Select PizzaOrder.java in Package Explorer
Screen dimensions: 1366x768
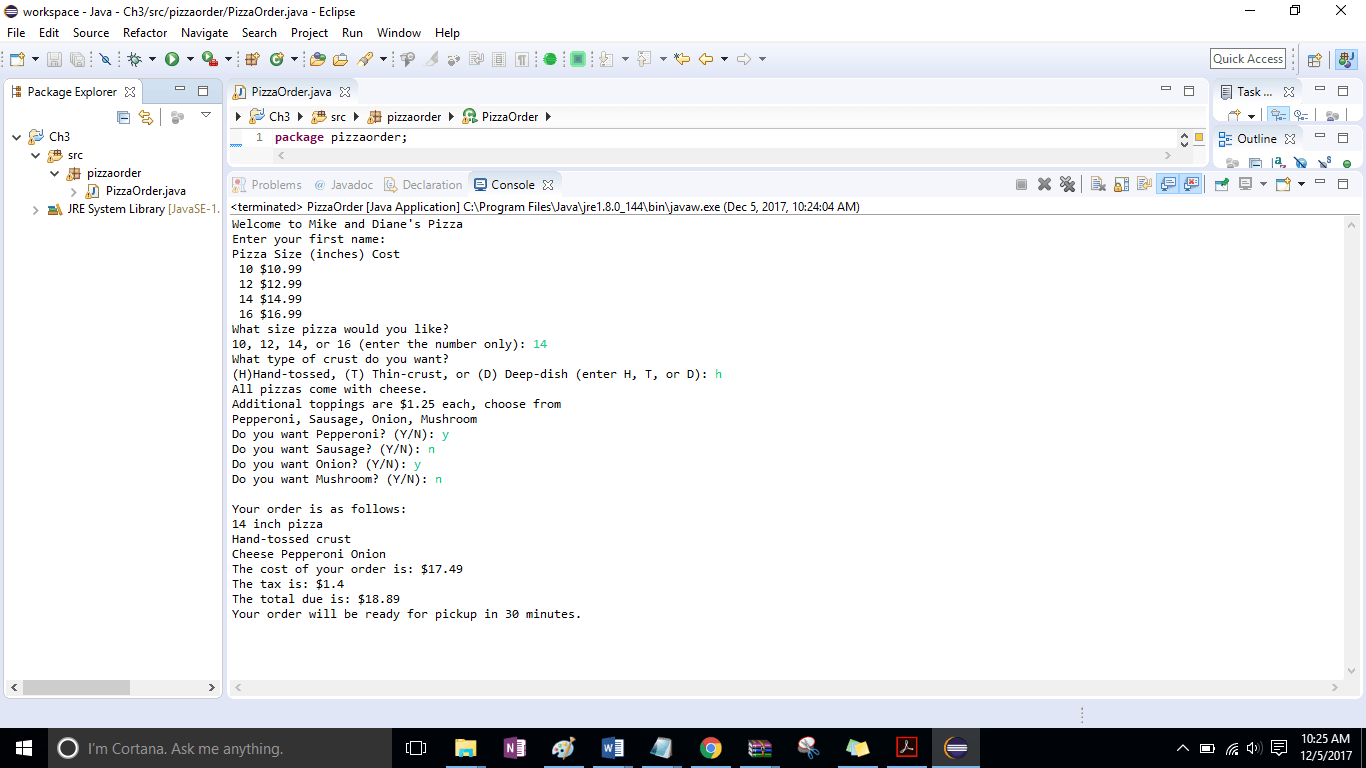pos(145,191)
